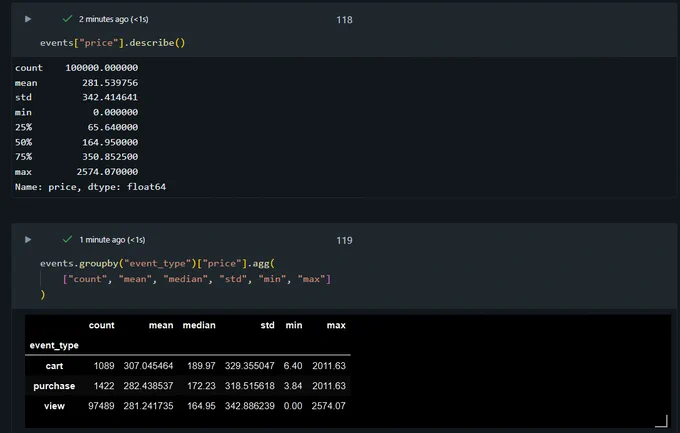
Task: Click purchase median cell 172.23
Action: [x=201, y=386]
